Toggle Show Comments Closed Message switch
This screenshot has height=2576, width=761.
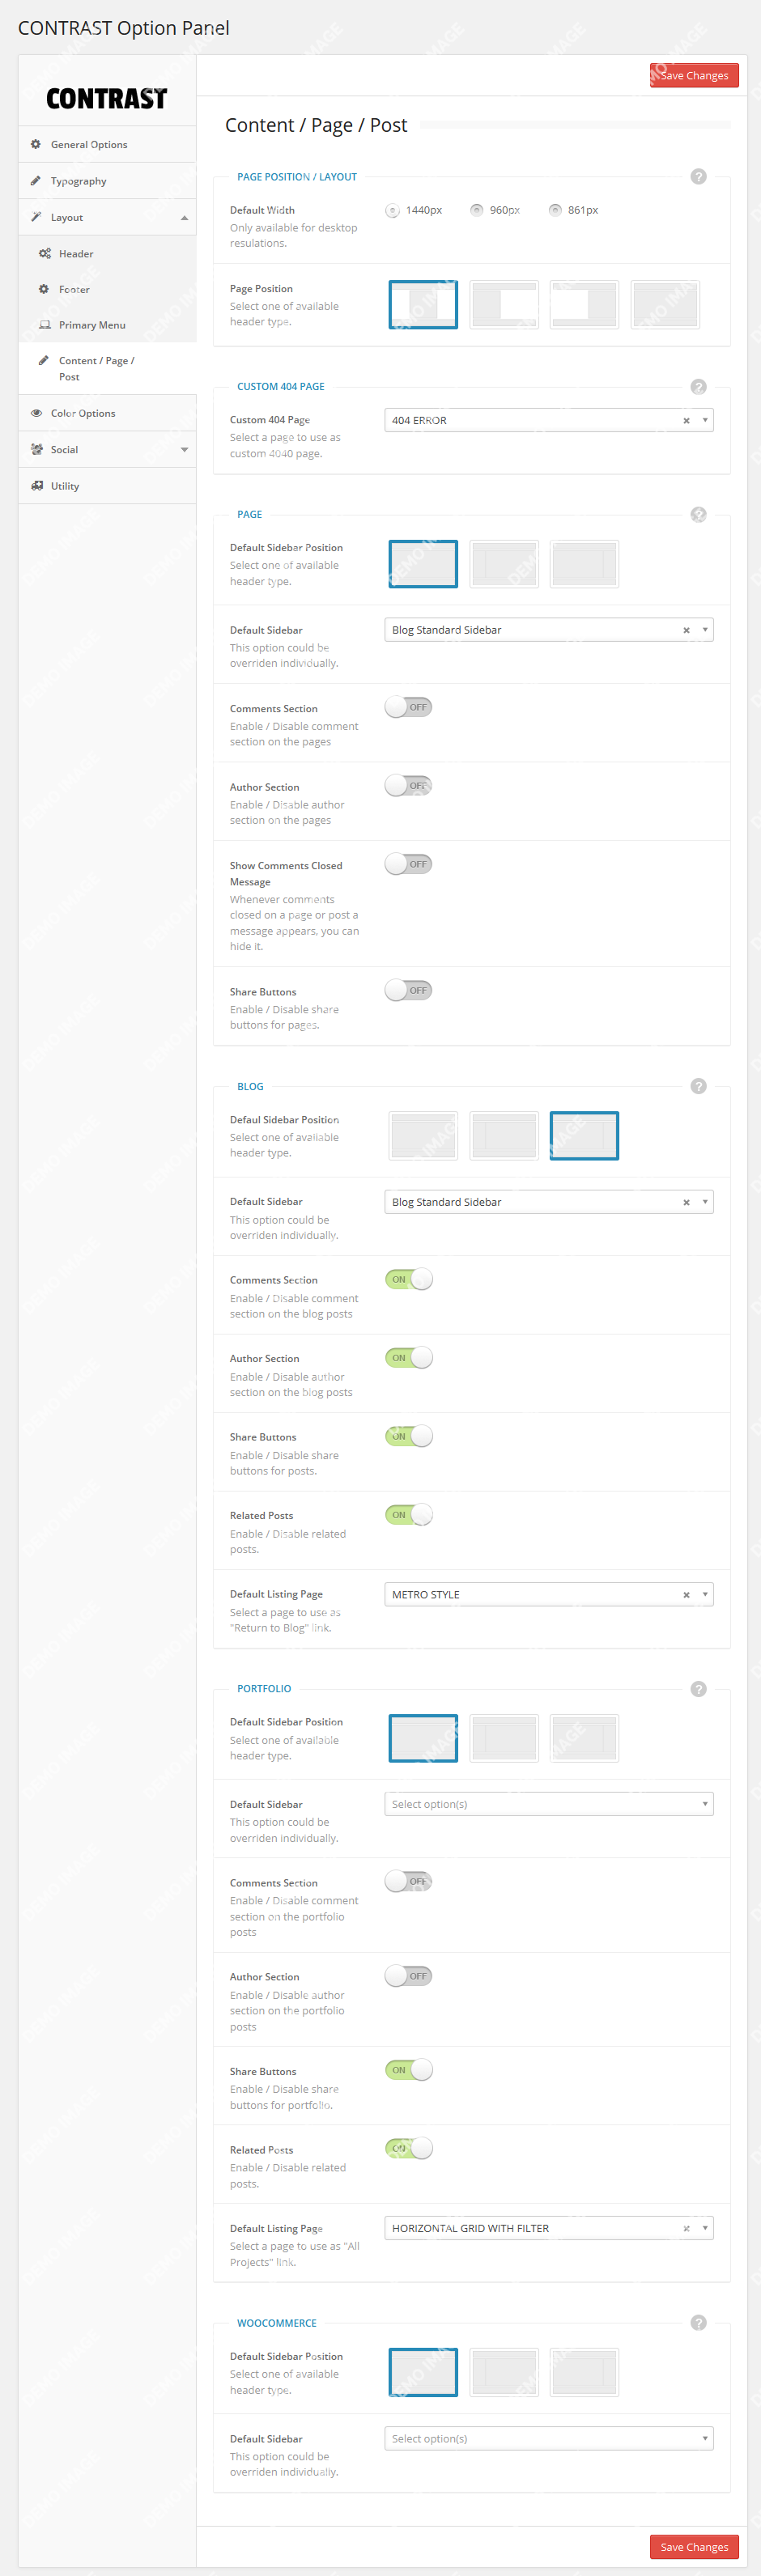pyautogui.click(x=409, y=864)
